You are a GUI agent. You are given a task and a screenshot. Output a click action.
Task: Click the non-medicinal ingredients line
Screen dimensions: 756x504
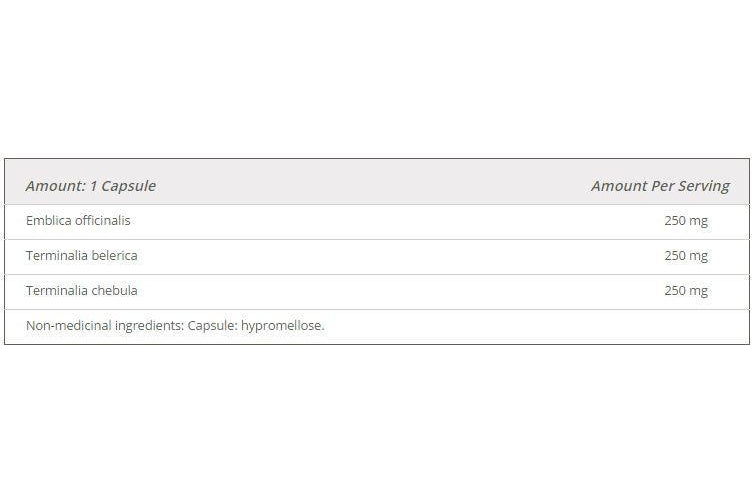pyautogui.click(x=175, y=325)
